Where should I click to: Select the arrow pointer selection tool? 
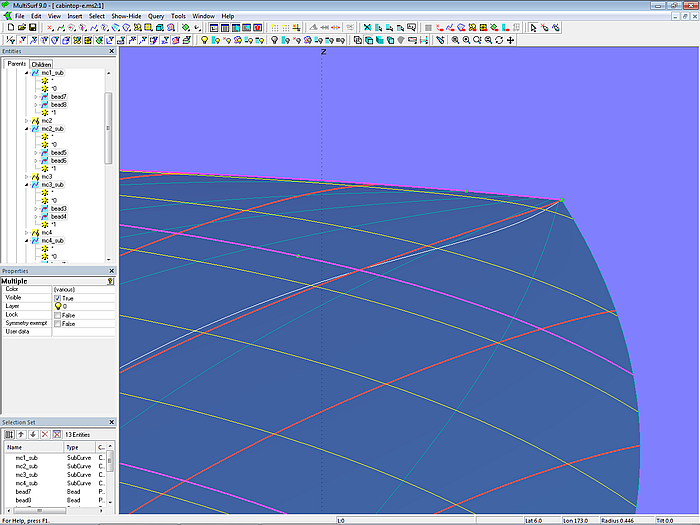pyautogui.click(x=533, y=27)
